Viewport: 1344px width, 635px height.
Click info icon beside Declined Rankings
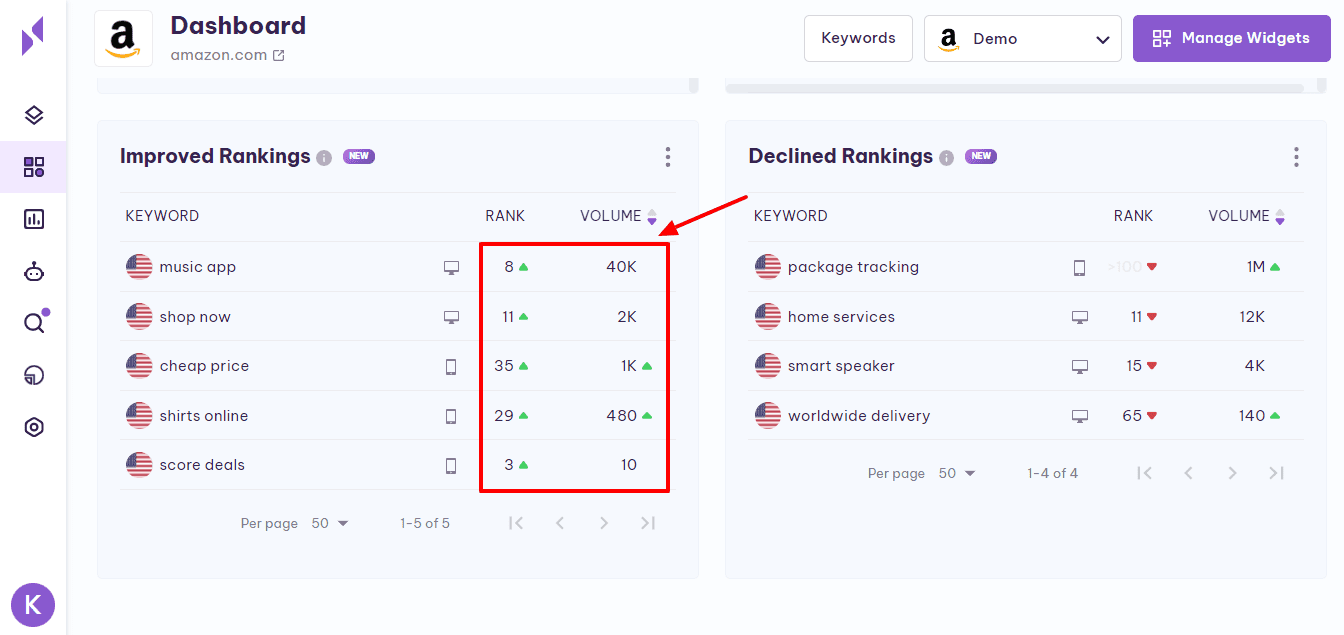tap(946, 158)
